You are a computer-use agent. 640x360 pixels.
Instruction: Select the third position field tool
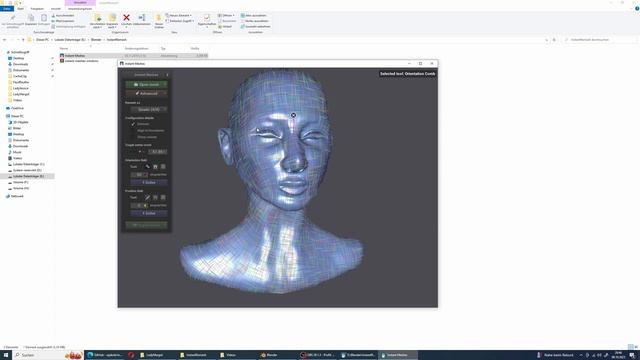(163, 198)
